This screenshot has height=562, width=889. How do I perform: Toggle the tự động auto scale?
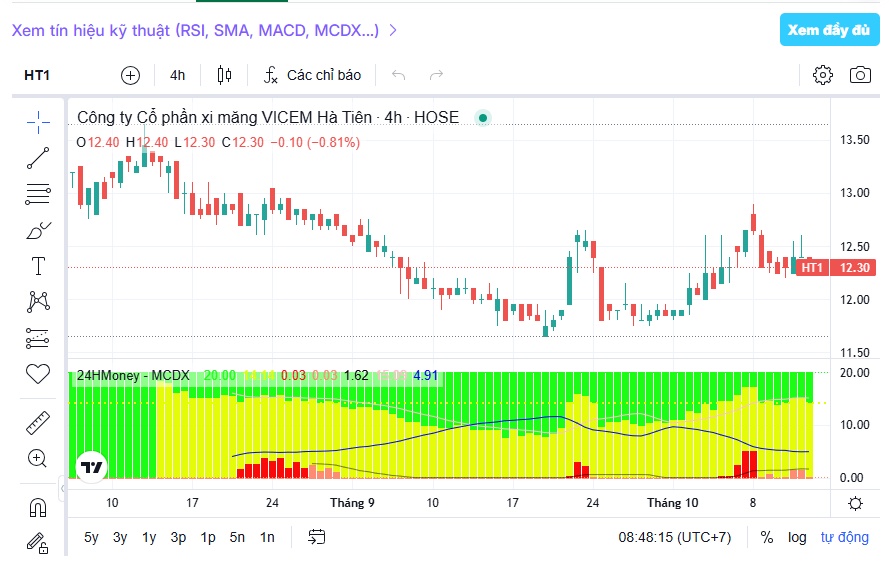[844, 537]
